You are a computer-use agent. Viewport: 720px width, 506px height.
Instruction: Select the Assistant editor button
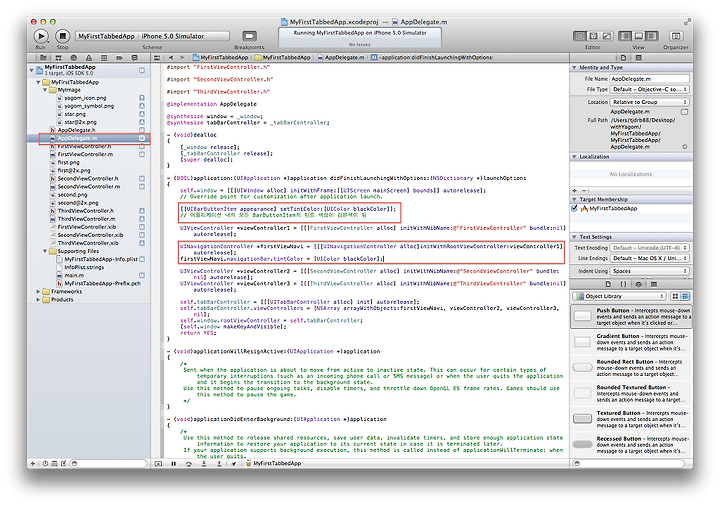coord(593,36)
